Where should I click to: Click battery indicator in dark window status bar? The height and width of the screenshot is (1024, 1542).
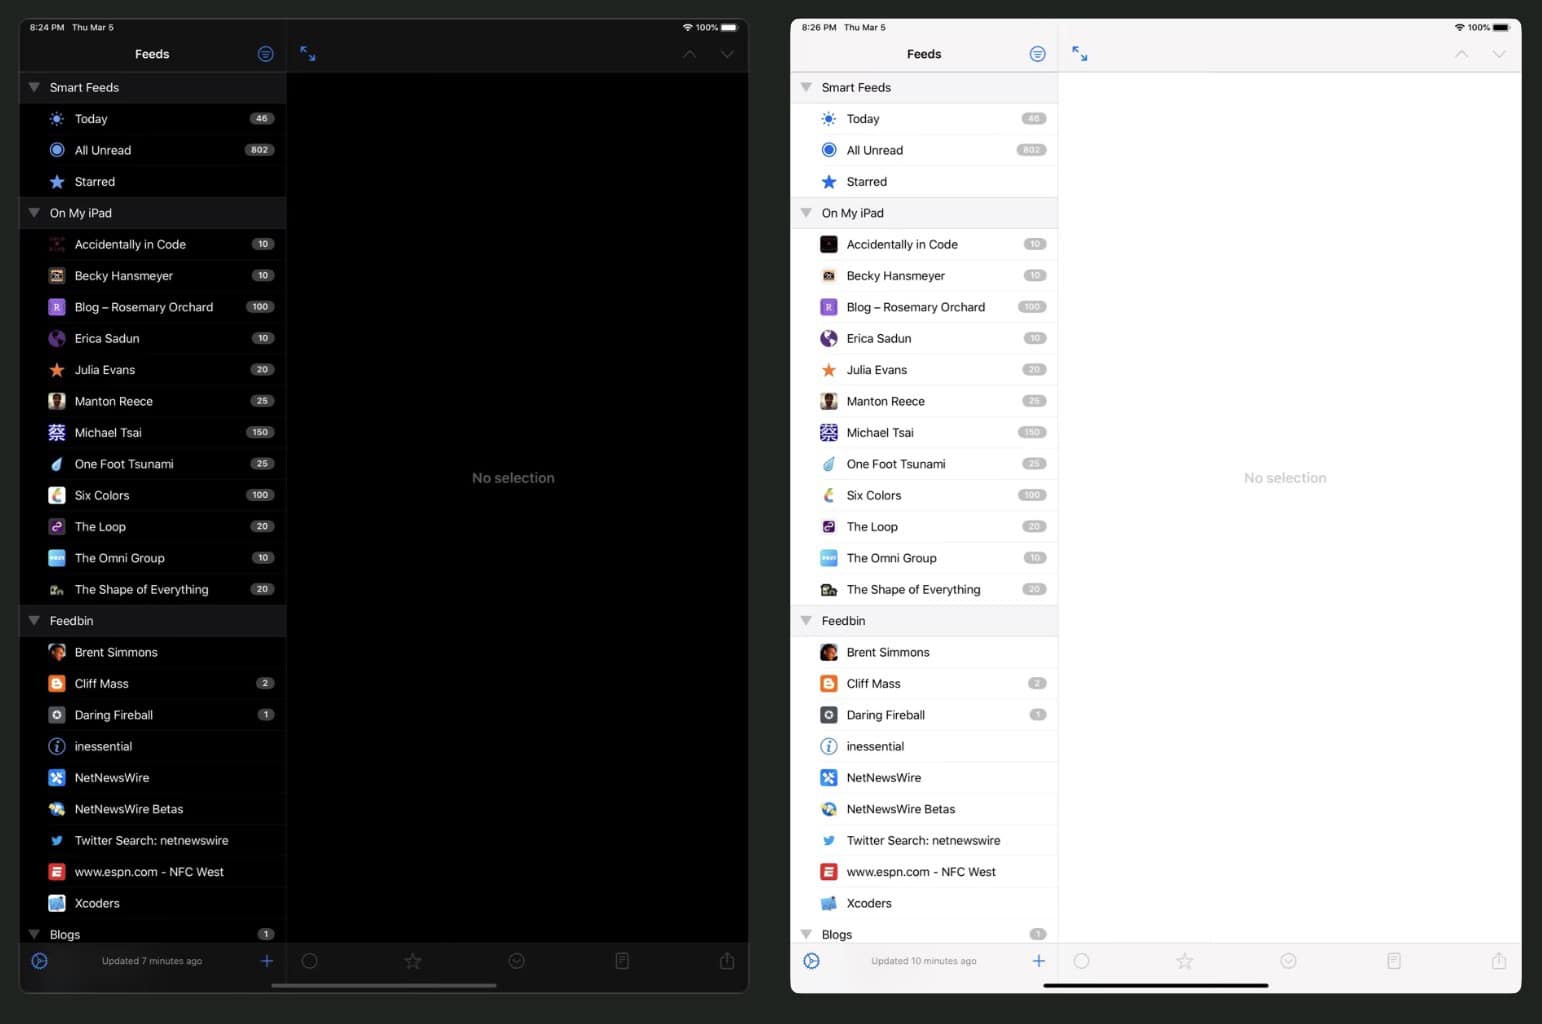point(729,27)
